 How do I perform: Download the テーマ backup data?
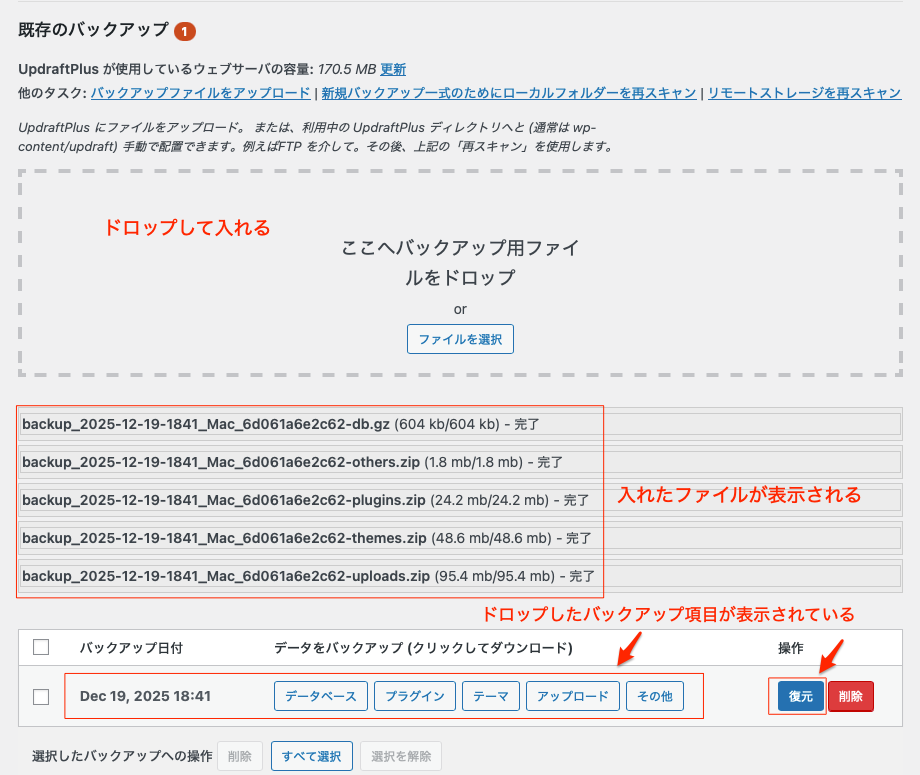click(491, 696)
